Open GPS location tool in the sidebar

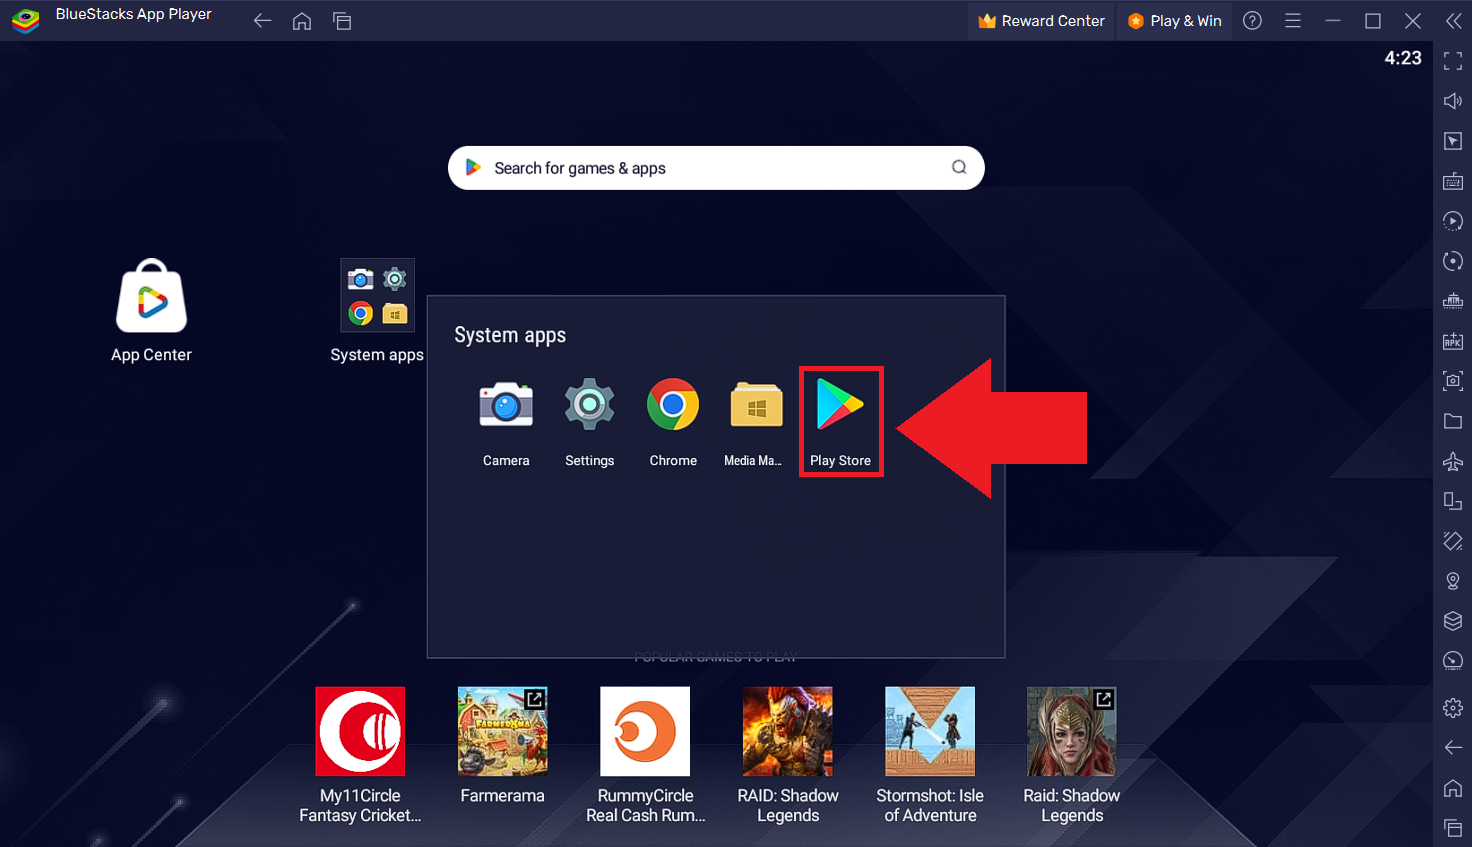coord(1452,581)
